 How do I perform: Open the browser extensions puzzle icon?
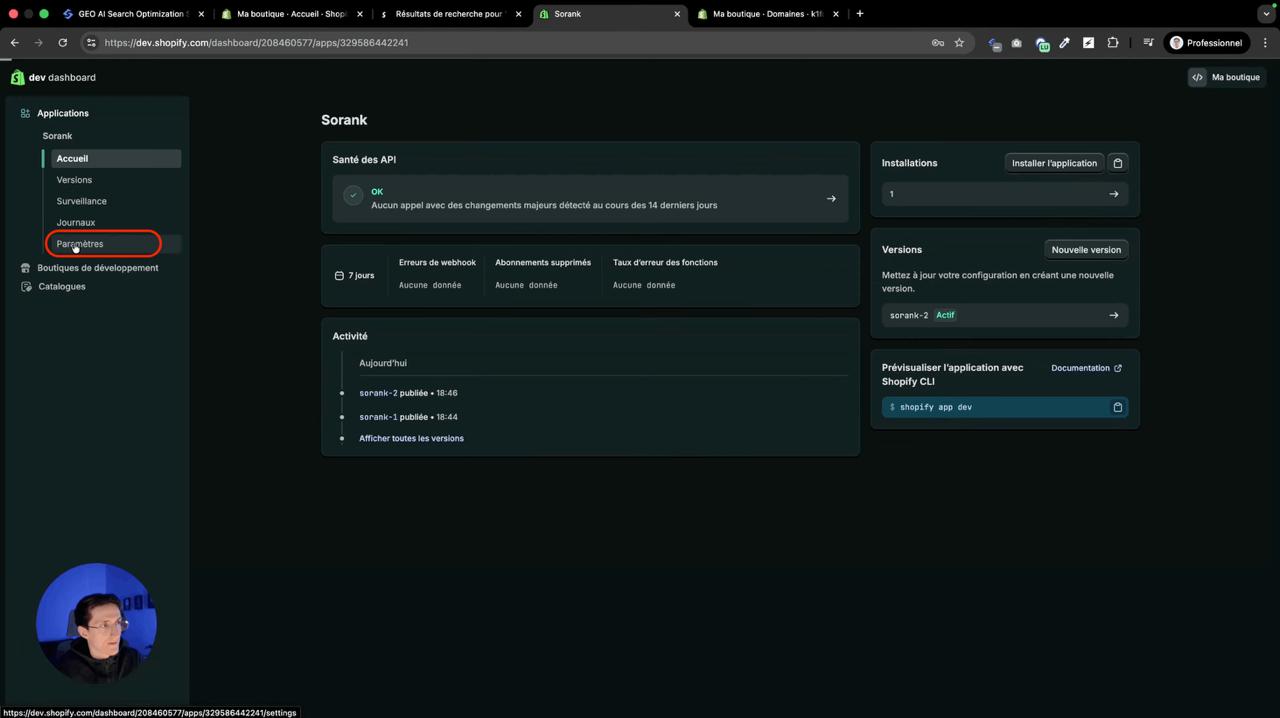click(1112, 43)
